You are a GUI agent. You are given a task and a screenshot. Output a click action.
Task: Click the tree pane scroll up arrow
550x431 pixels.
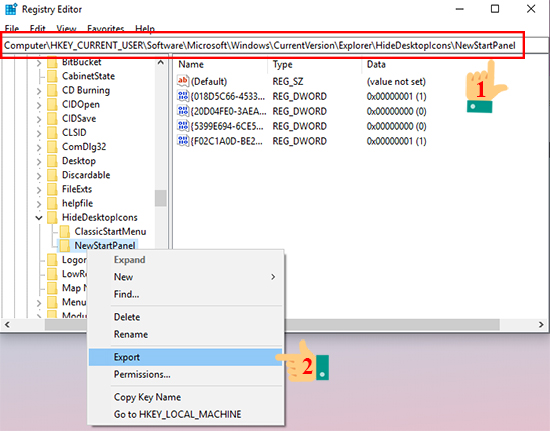[x=161, y=63]
